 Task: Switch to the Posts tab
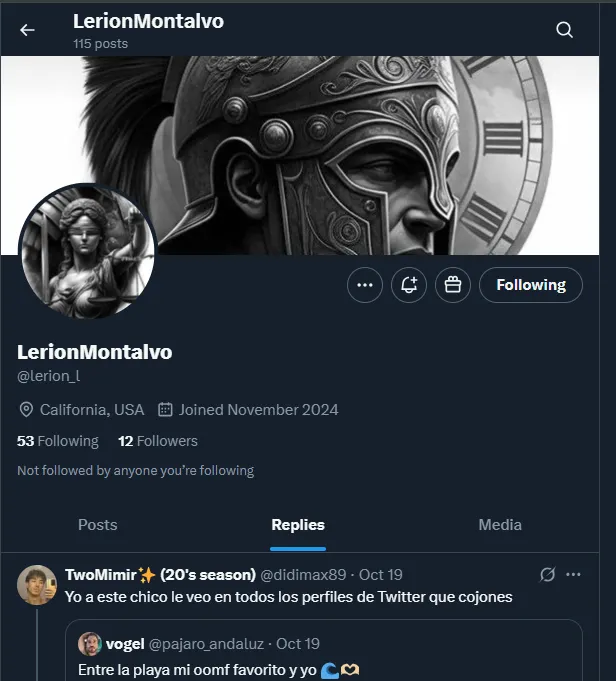pos(98,525)
